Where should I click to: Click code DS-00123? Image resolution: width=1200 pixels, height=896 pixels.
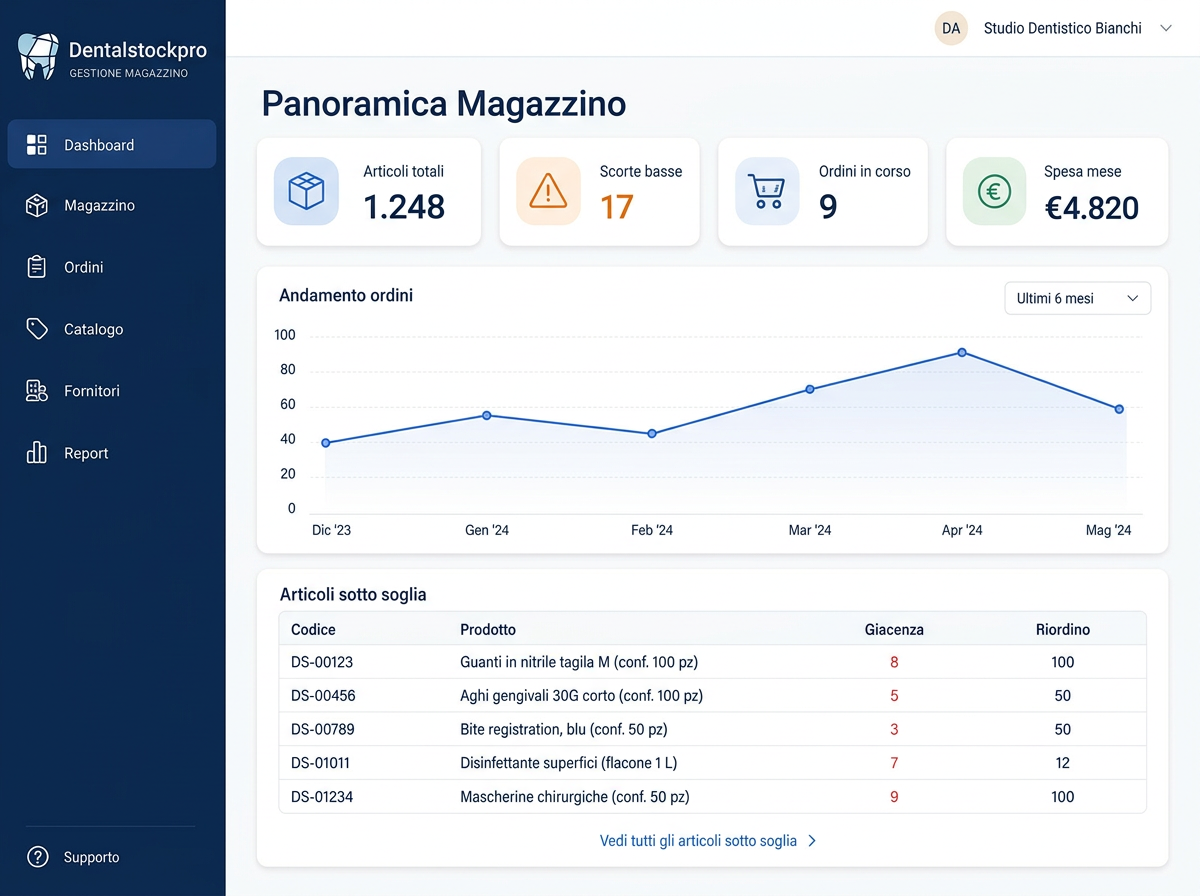tap(322, 662)
